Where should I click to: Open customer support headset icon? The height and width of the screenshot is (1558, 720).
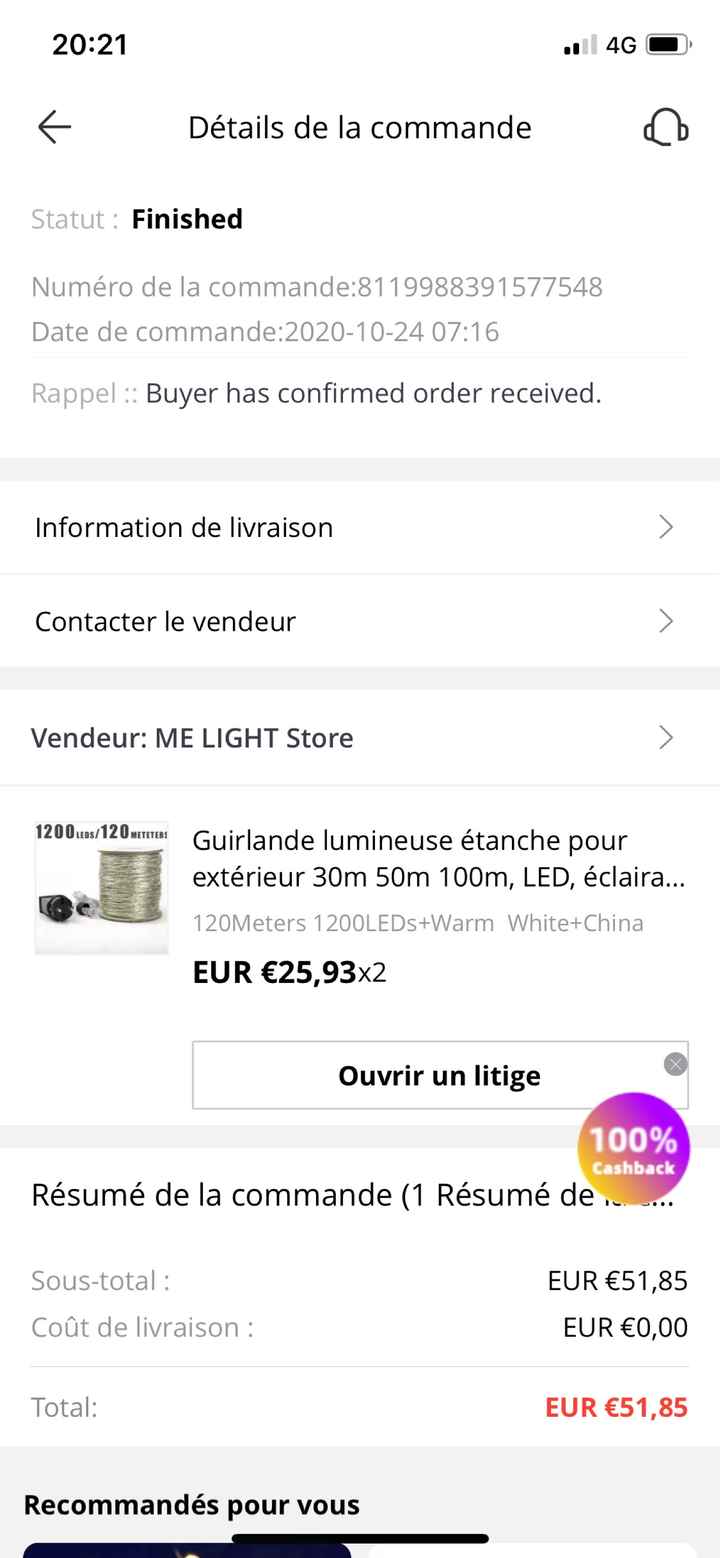[x=665, y=128]
